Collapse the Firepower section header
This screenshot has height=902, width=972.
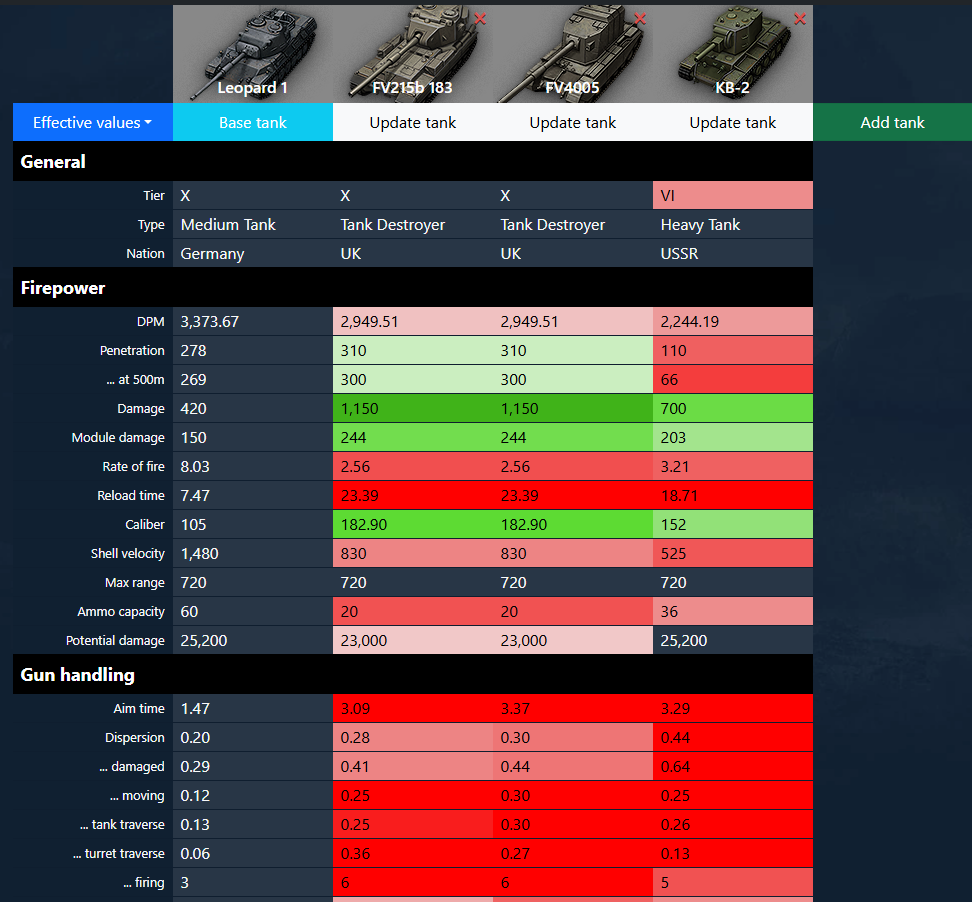63,288
